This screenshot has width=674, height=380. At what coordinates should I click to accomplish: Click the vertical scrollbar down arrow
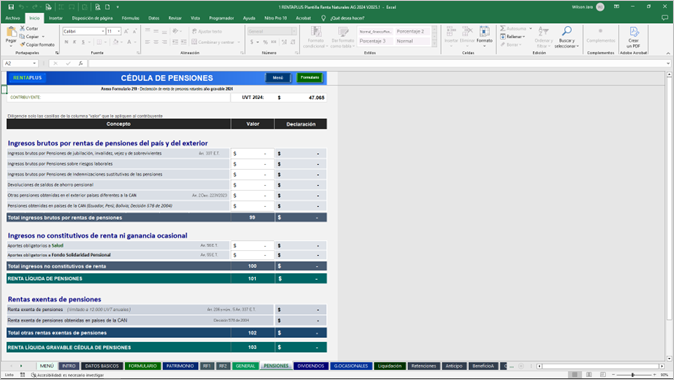(x=669, y=359)
